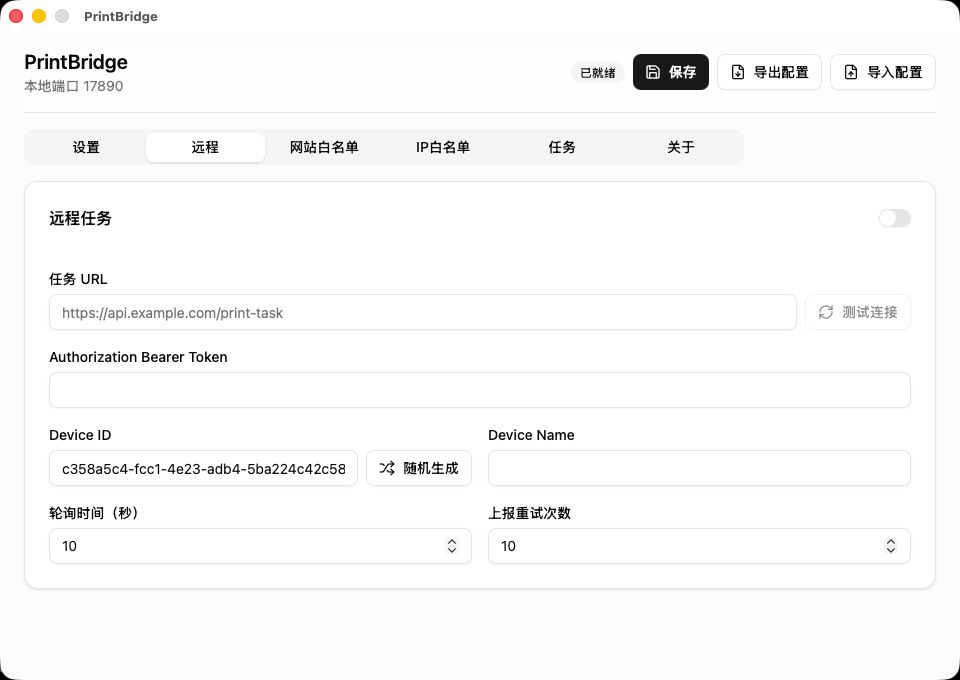Image resolution: width=960 pixels, height=680 pixels.
Task: Enable the 远程任务 toggle switch
Action: click(894, 218)
